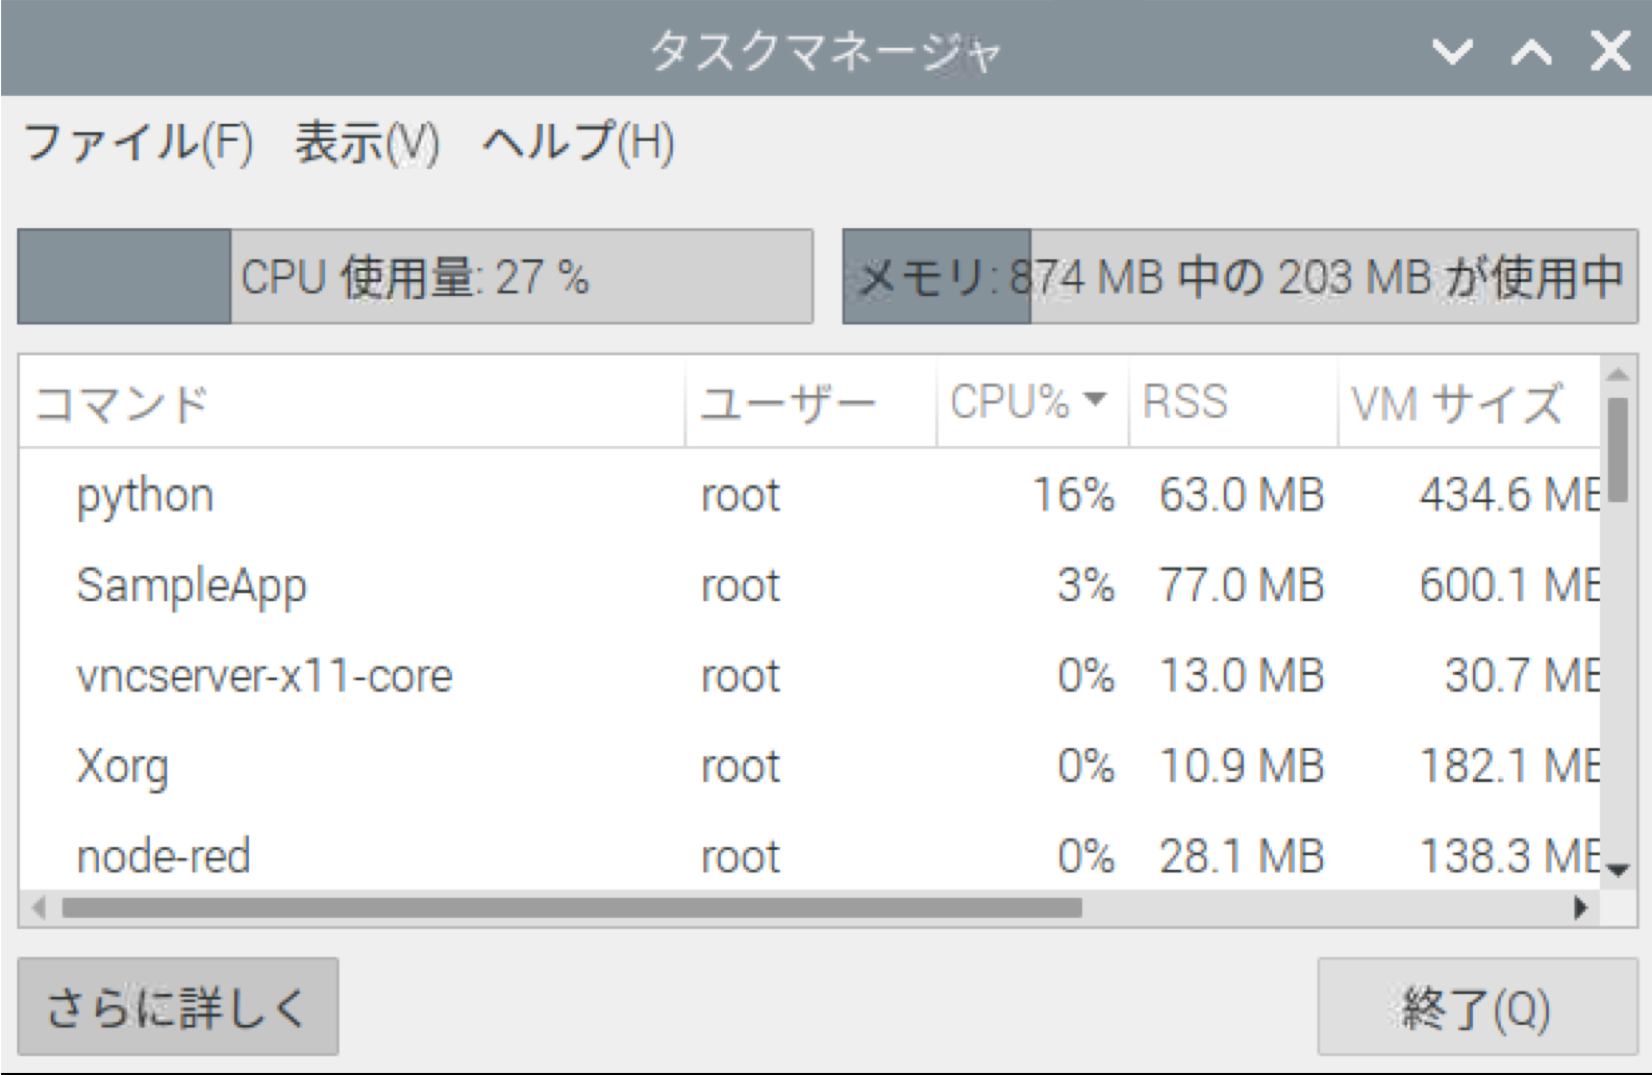Open the ヘルプ(H) menu
Screen dimensions: 1652x1075
pos(578,143)
